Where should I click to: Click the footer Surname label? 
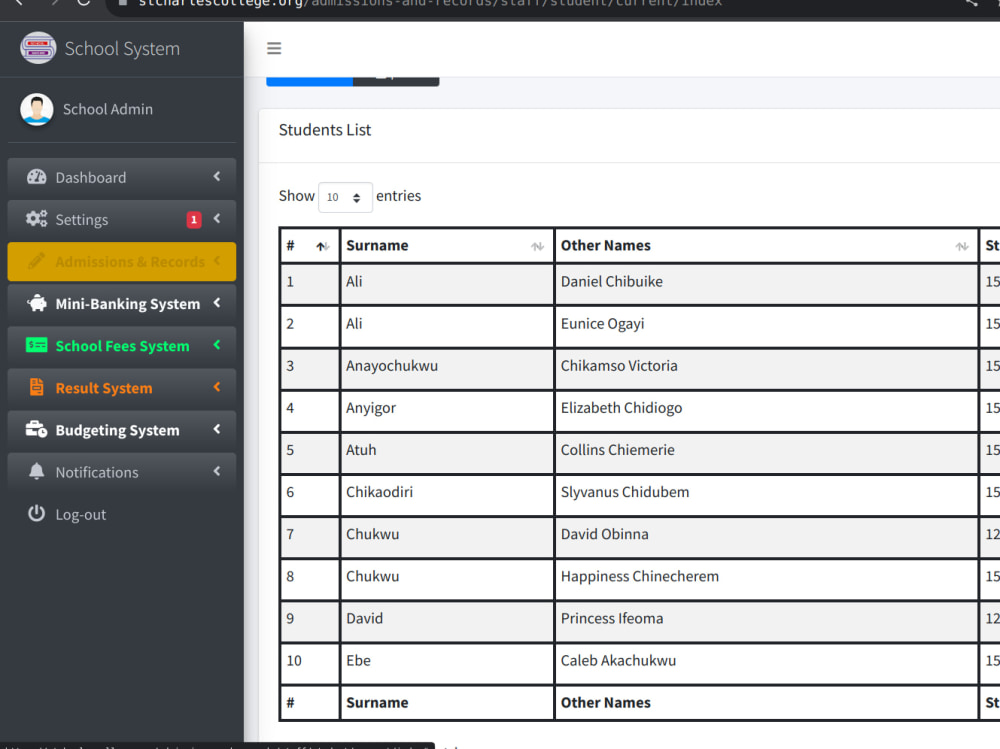(377, 702)
